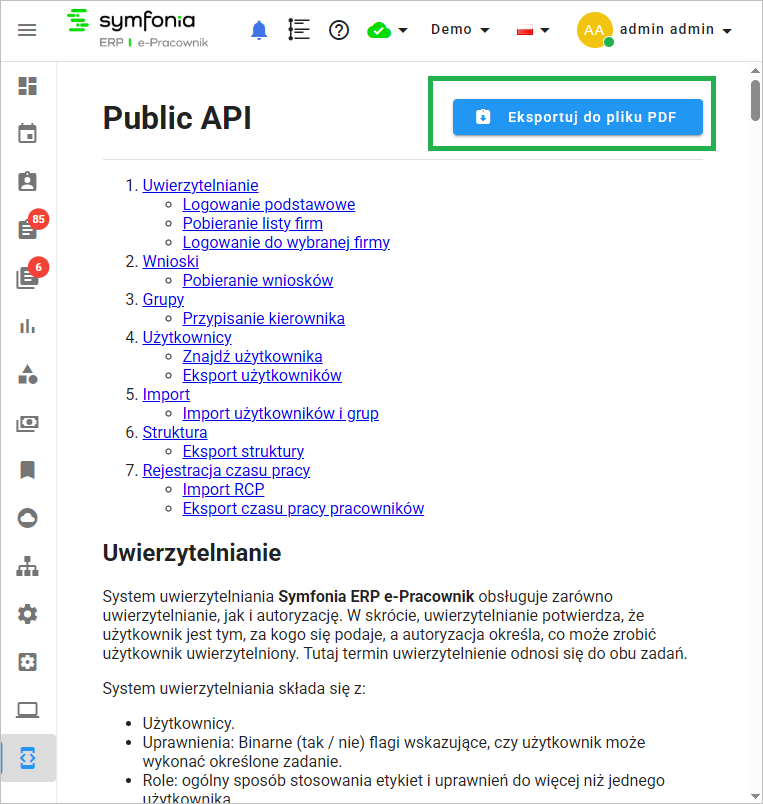The width and height of the screenshot is (763, 804).
Task: Click the AA user avatar
Action: pyautogui.click(x=595, y=30)
